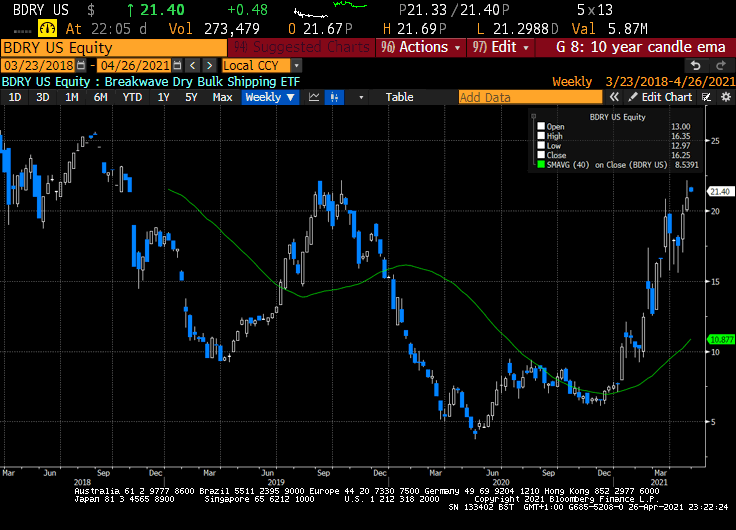
Task: Click the Edit Chart button
Action: [660, 97]
